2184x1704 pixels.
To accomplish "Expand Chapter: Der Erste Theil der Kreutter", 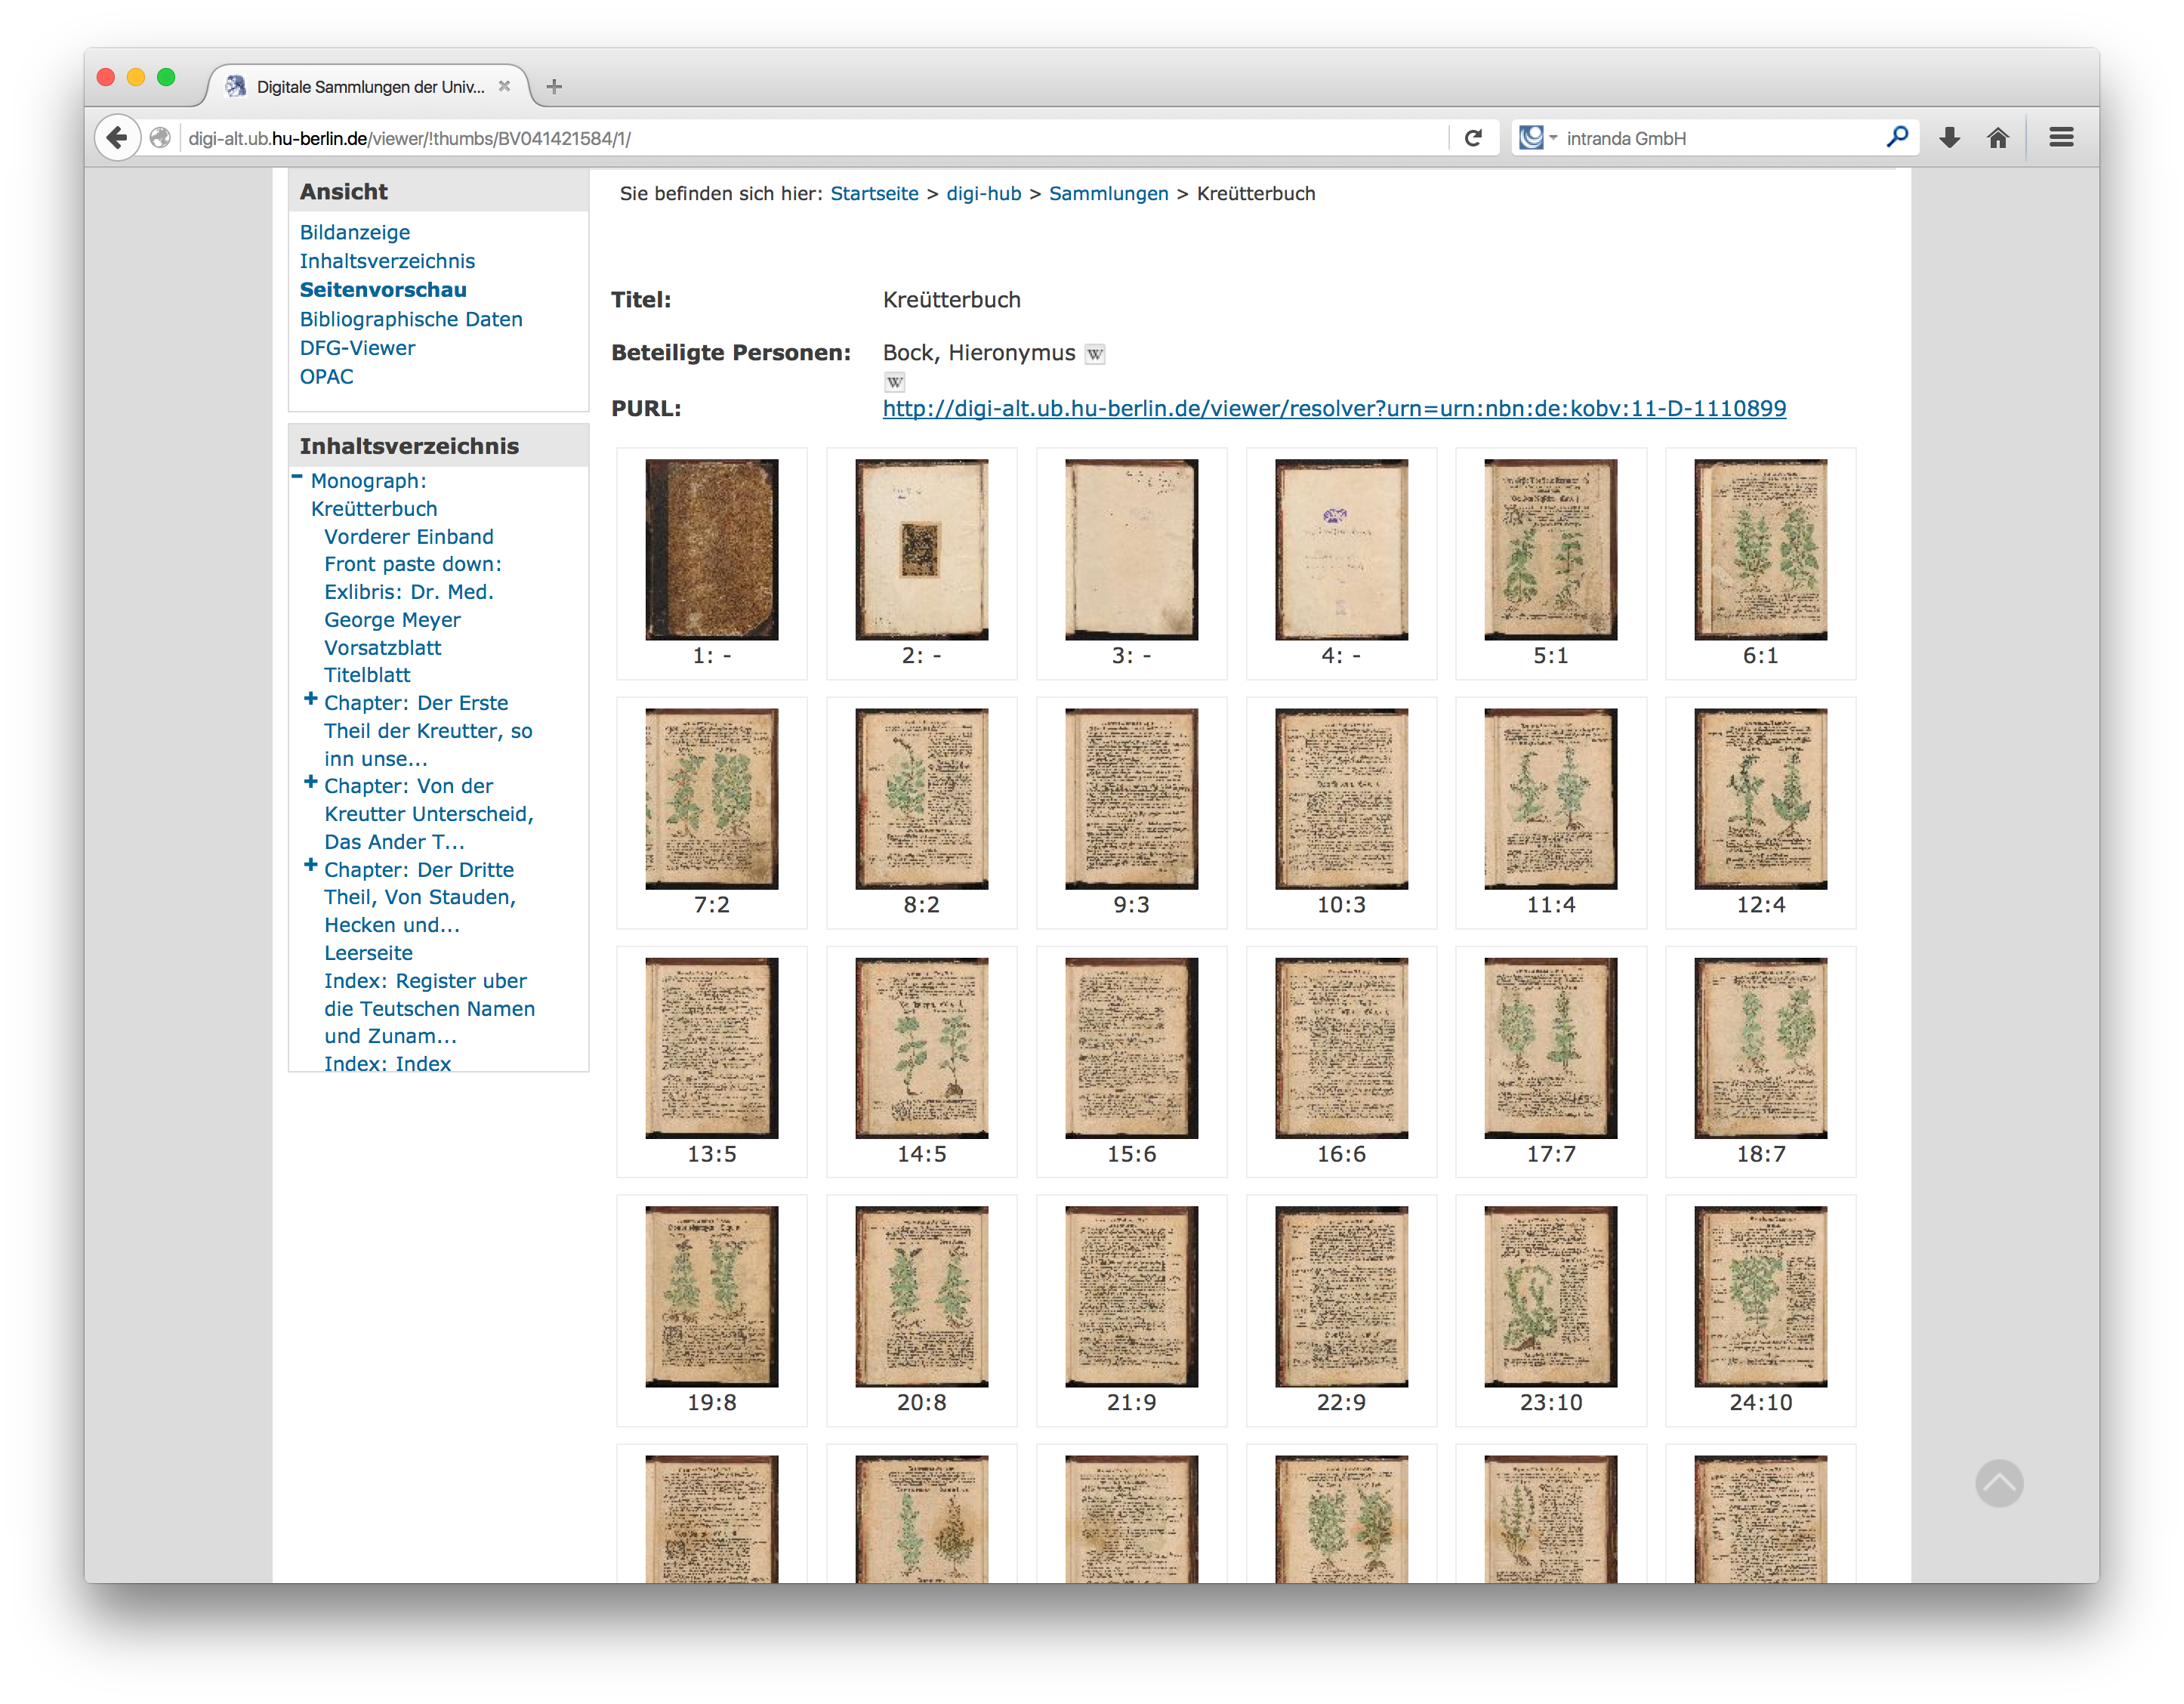I will [x=310, y=699].
